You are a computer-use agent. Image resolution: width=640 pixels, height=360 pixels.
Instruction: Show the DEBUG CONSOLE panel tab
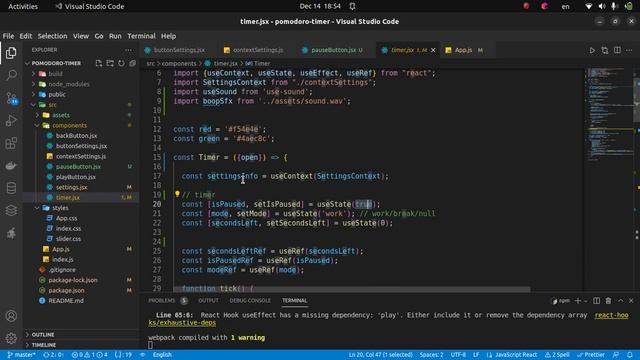[x=250, y=301]
